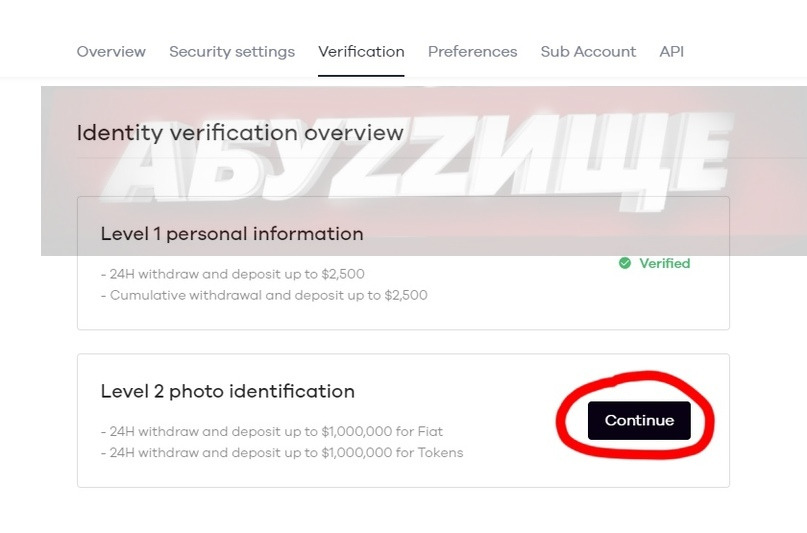This screenshot has height=533, width=807.
Task: Open the Overview tab
Action: pos(111,52)
